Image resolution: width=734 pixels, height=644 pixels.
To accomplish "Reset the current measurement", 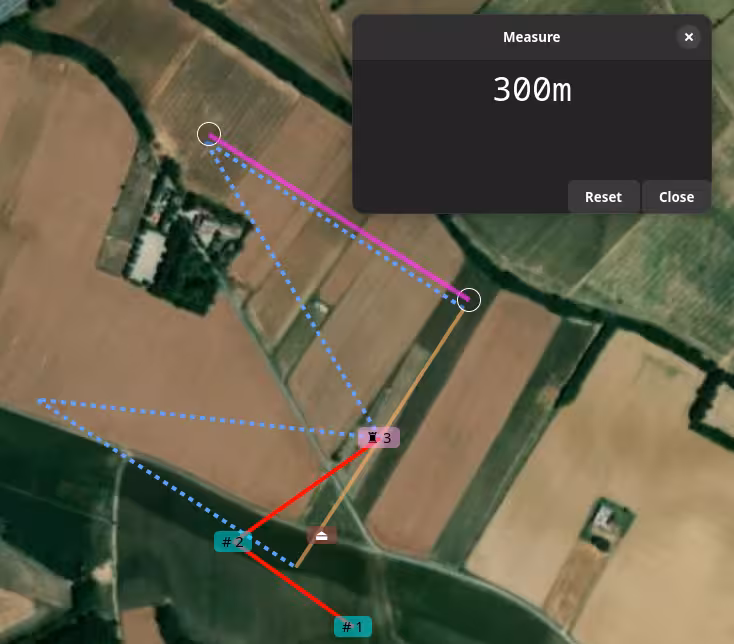I will (603, 197).
